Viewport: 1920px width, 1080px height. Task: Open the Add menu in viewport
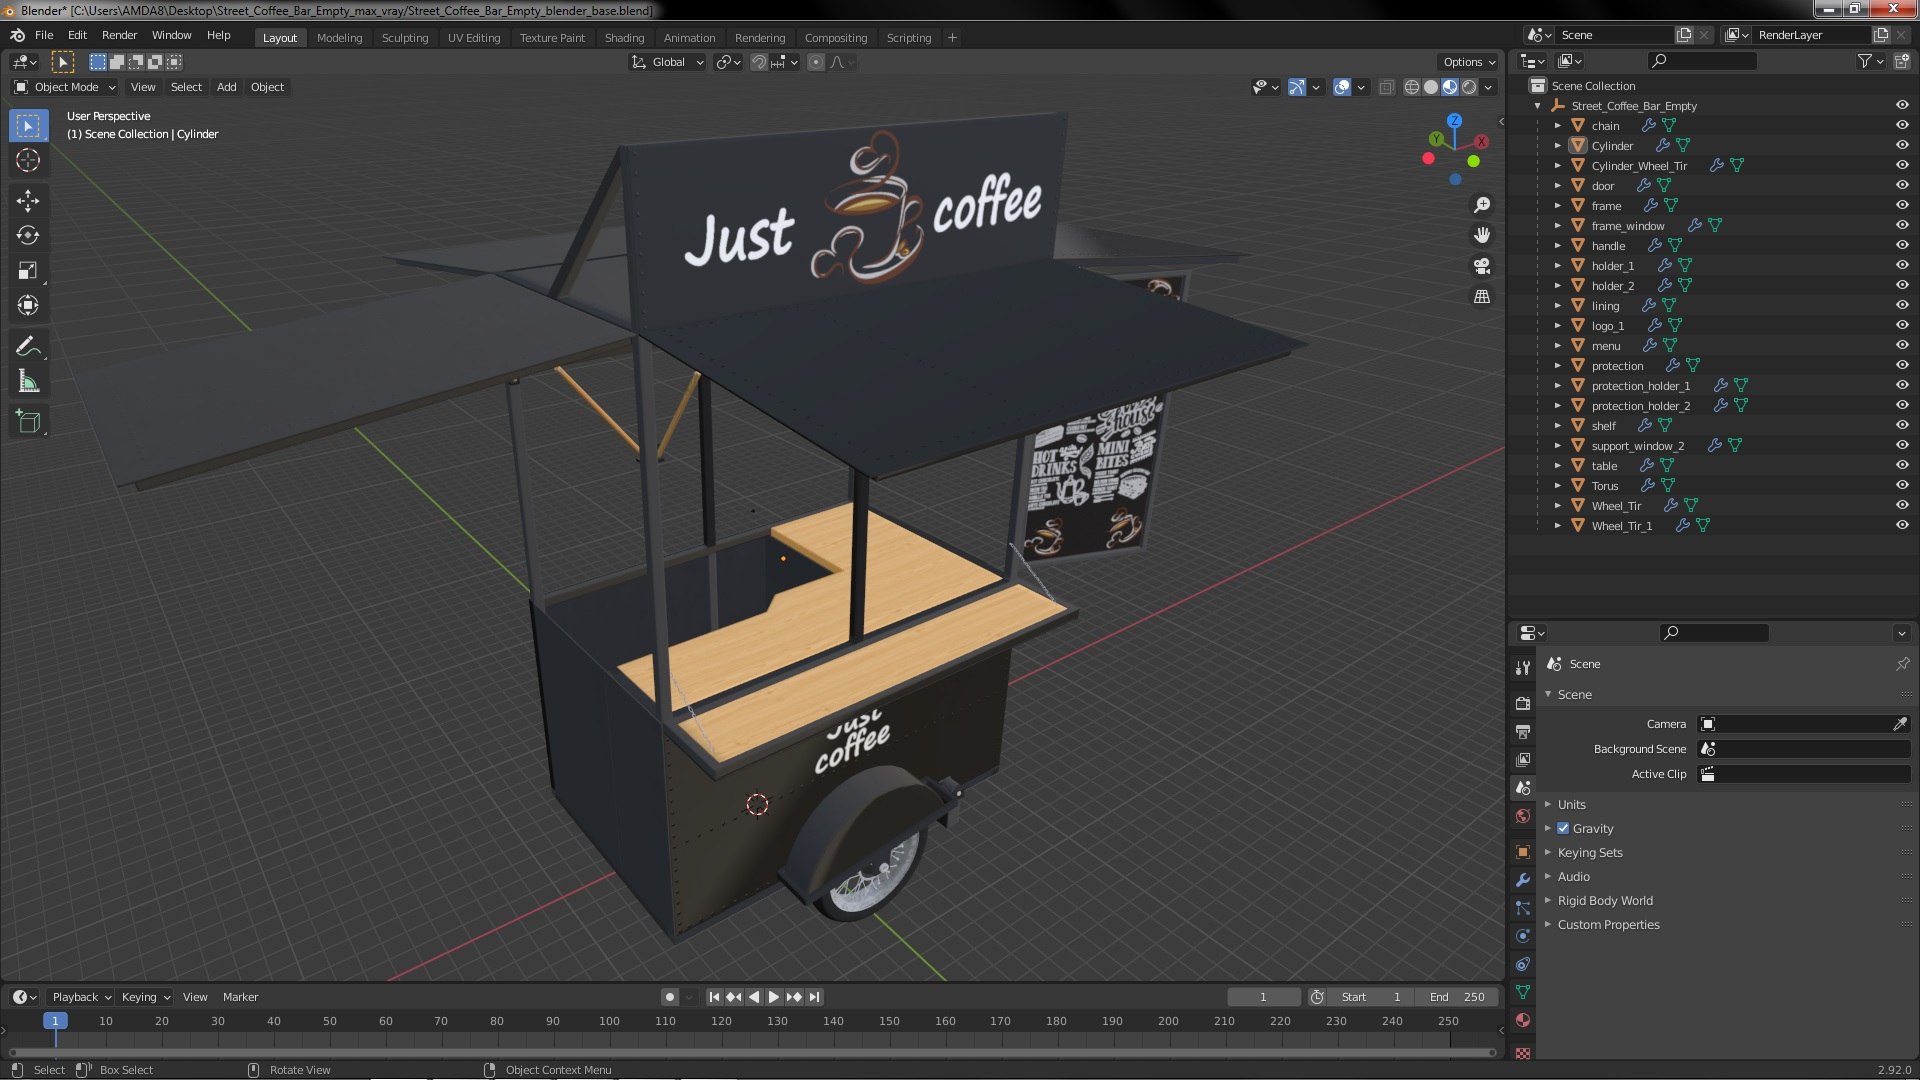(227, 87)
